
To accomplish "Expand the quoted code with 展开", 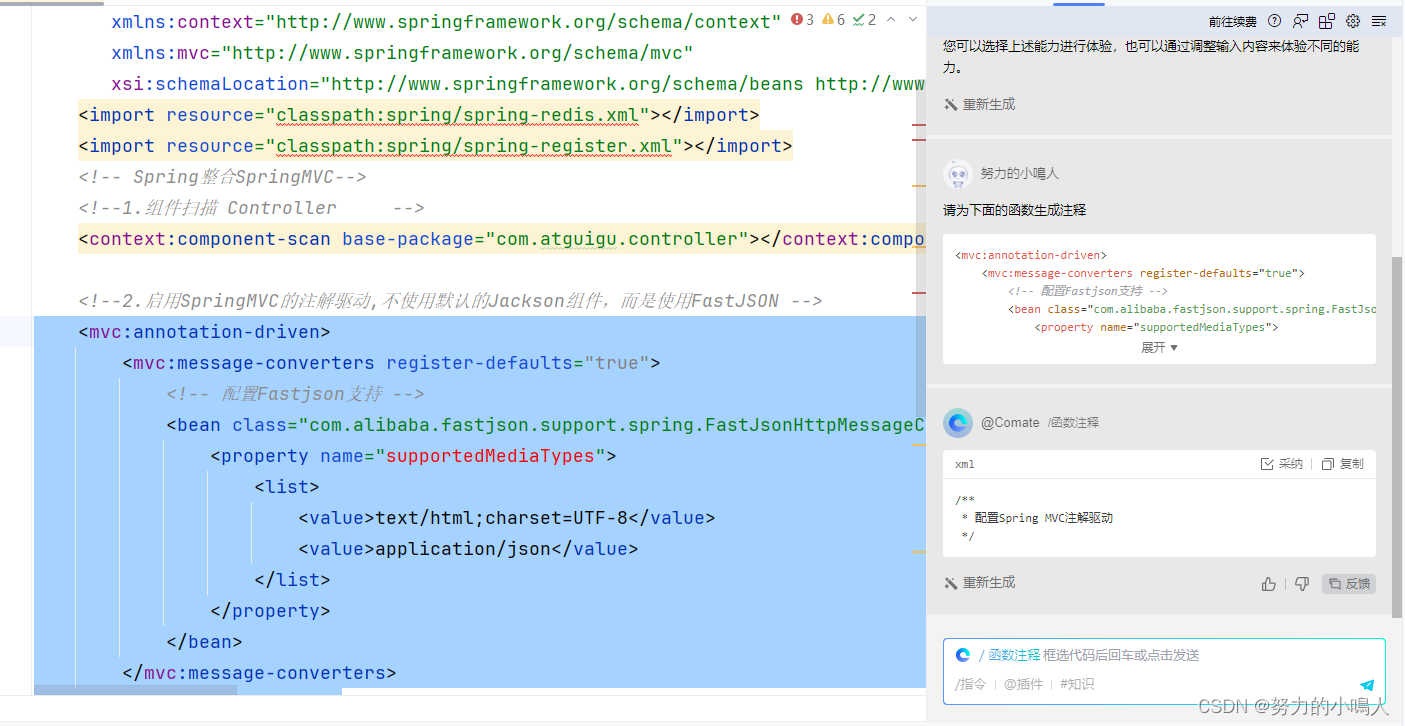I will coord(1159,347).
